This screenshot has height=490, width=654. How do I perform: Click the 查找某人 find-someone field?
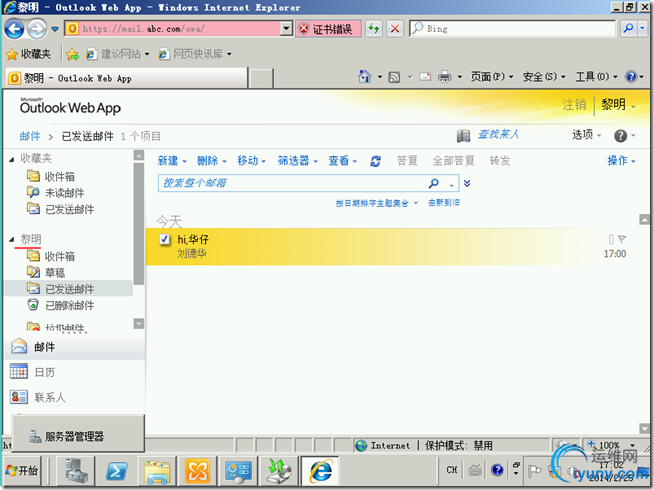click(x=498, y=134)
